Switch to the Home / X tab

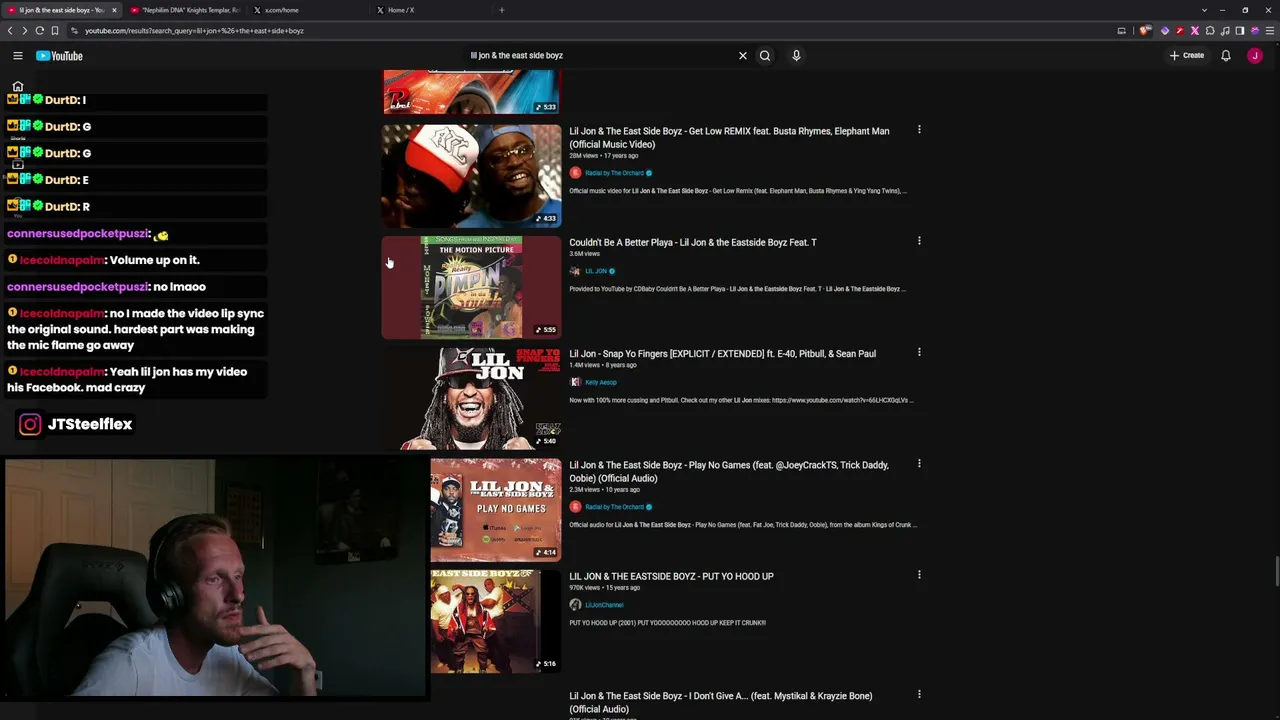(x=430, y=10)
